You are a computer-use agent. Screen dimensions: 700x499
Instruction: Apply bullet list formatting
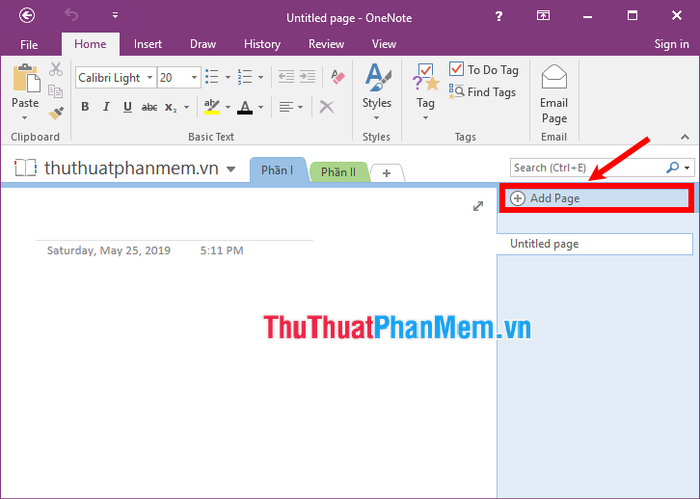click(212, 77)
